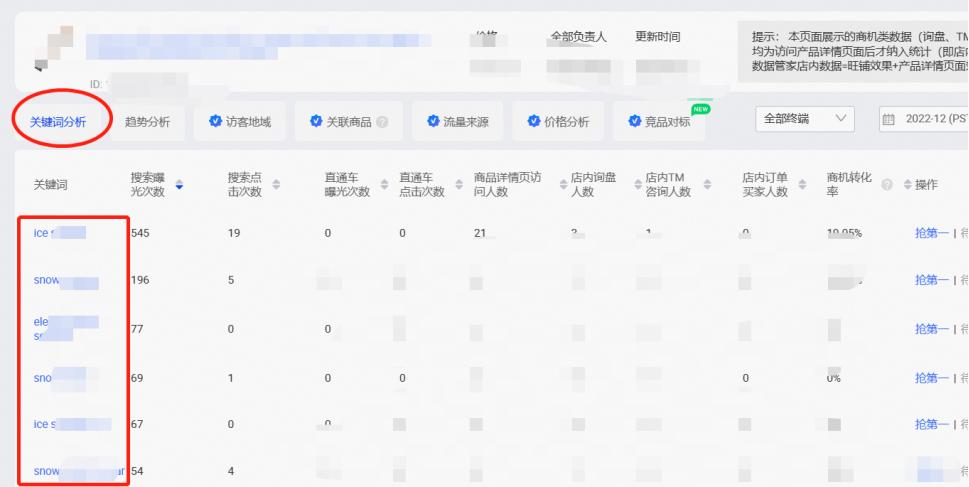This screenshot has width=969, height=487.
Task: Sort by 直通车曝光次数 column arrows
Action: [384, 184]
